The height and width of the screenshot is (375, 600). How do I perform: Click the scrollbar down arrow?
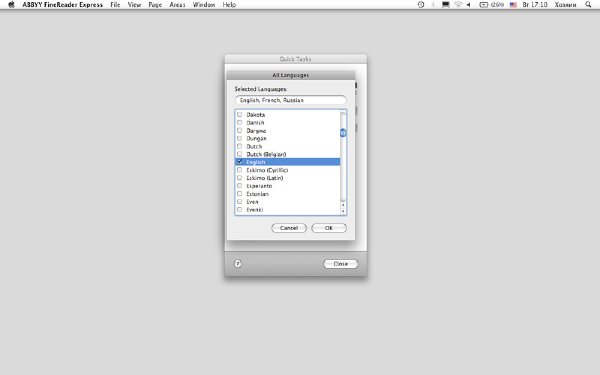click(x=343, y=211)
